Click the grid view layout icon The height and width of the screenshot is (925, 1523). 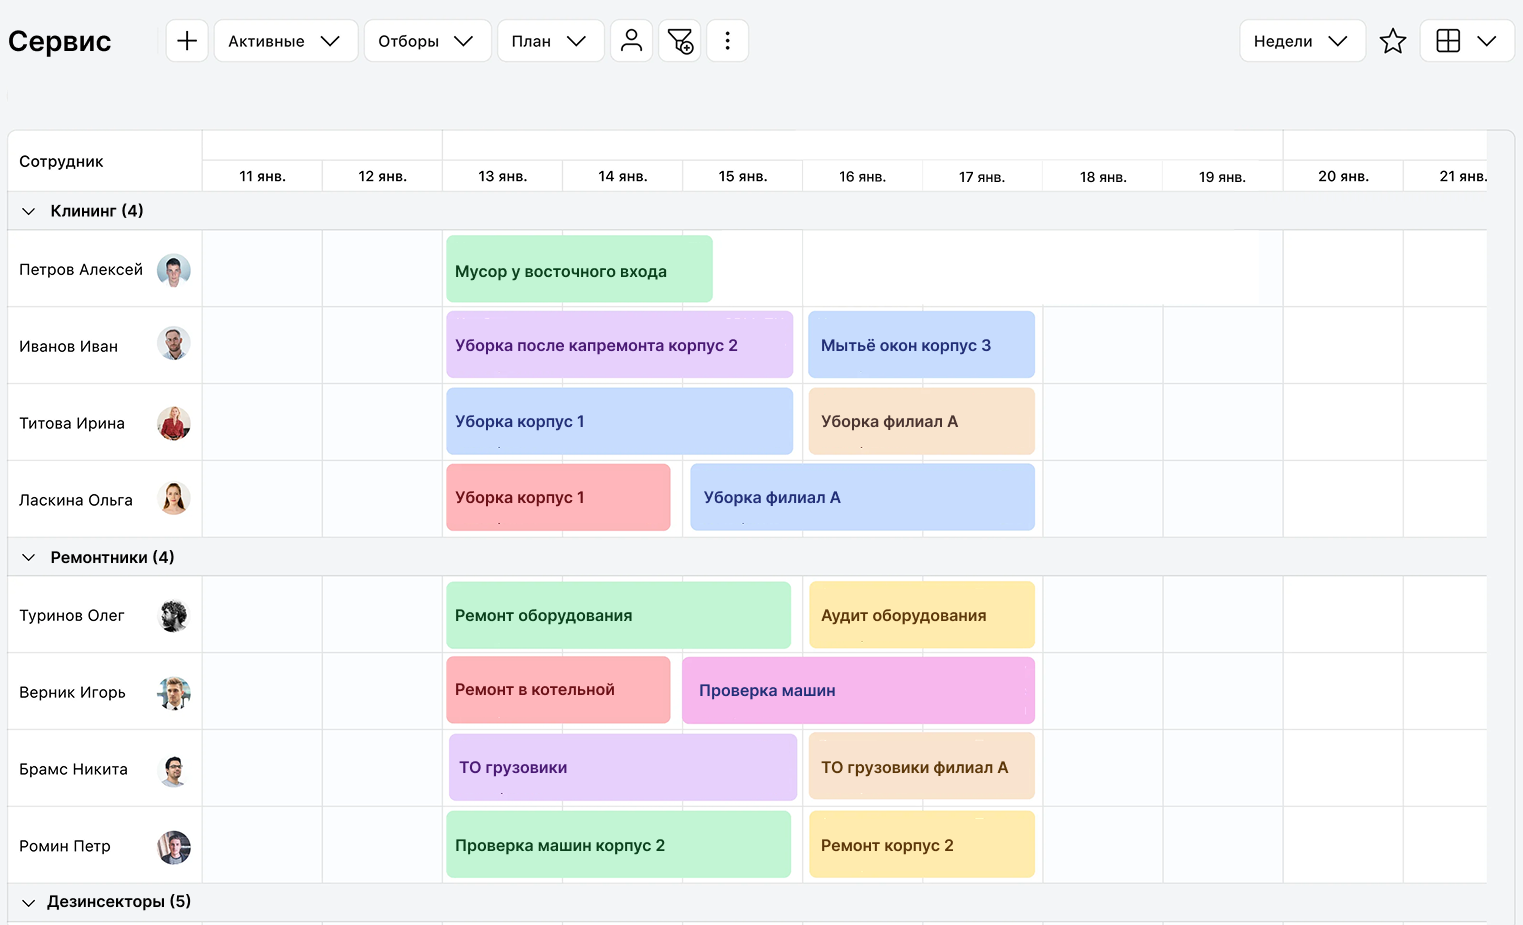(1448, 41)
